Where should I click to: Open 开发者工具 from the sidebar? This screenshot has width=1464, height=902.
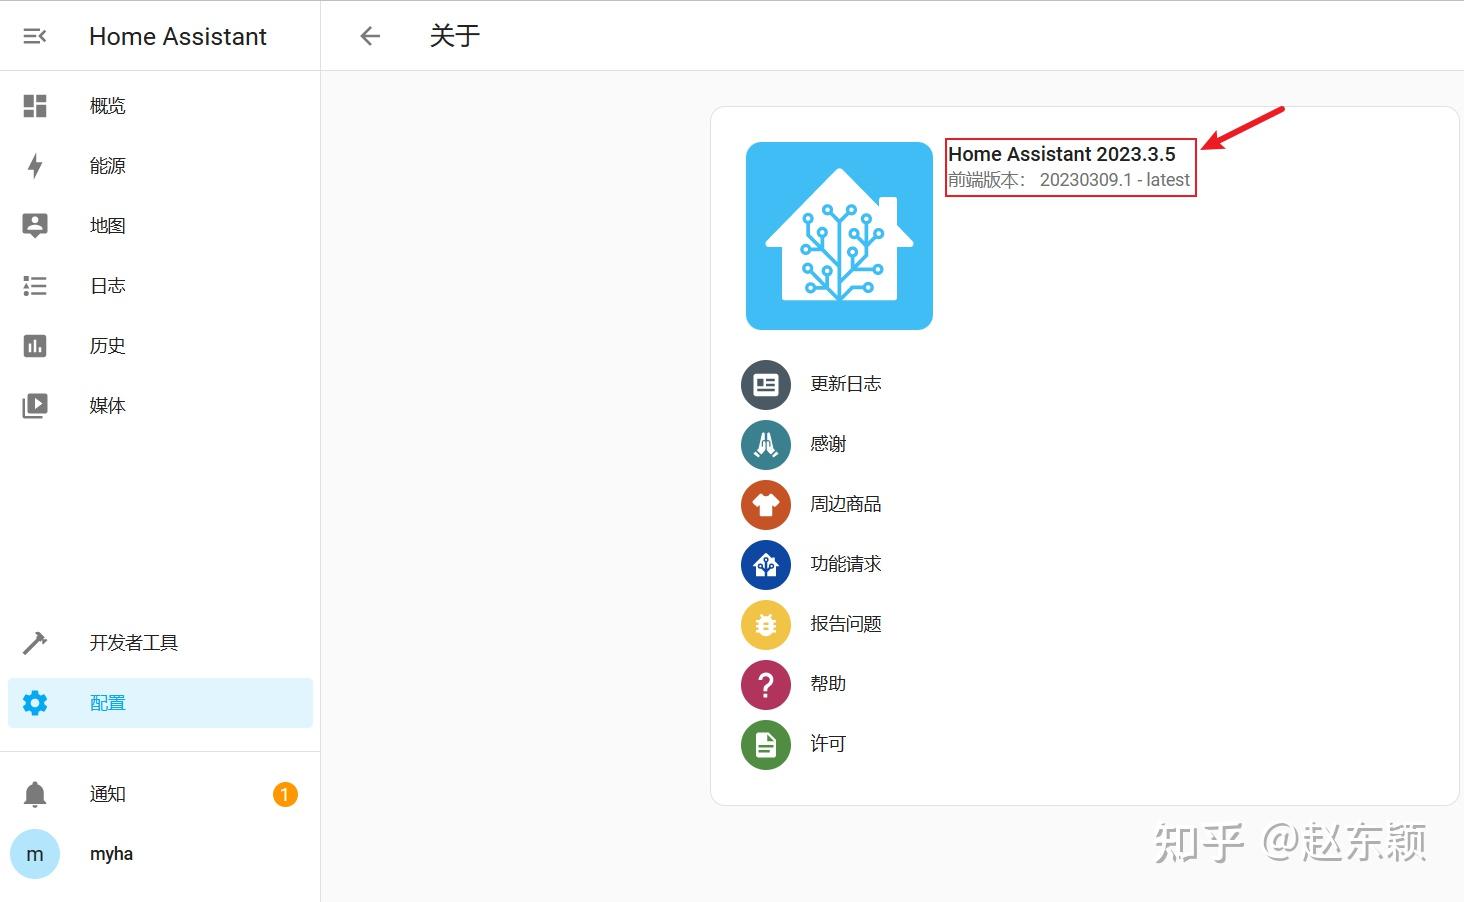pos(160,643)
